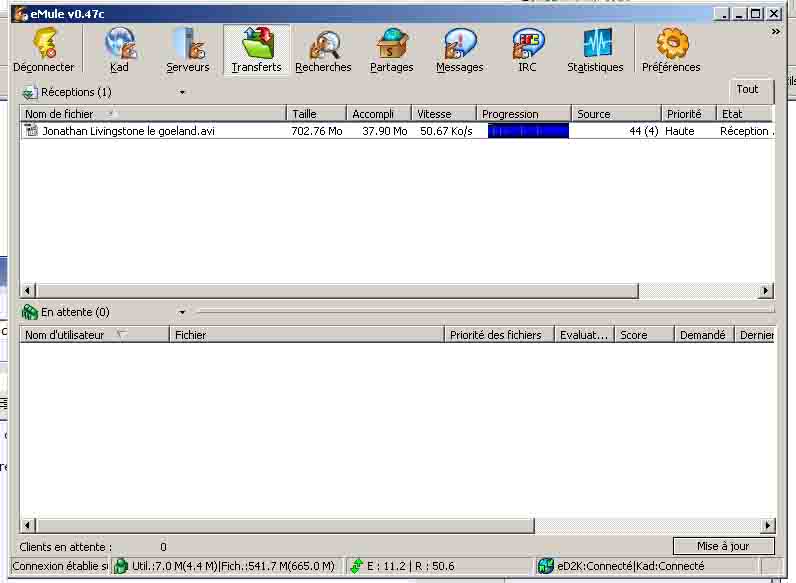This screenshot has height=583, width=796.
Task: Click the 50.67 Ko/s speed cell
Action: click(x=446, y=131)
